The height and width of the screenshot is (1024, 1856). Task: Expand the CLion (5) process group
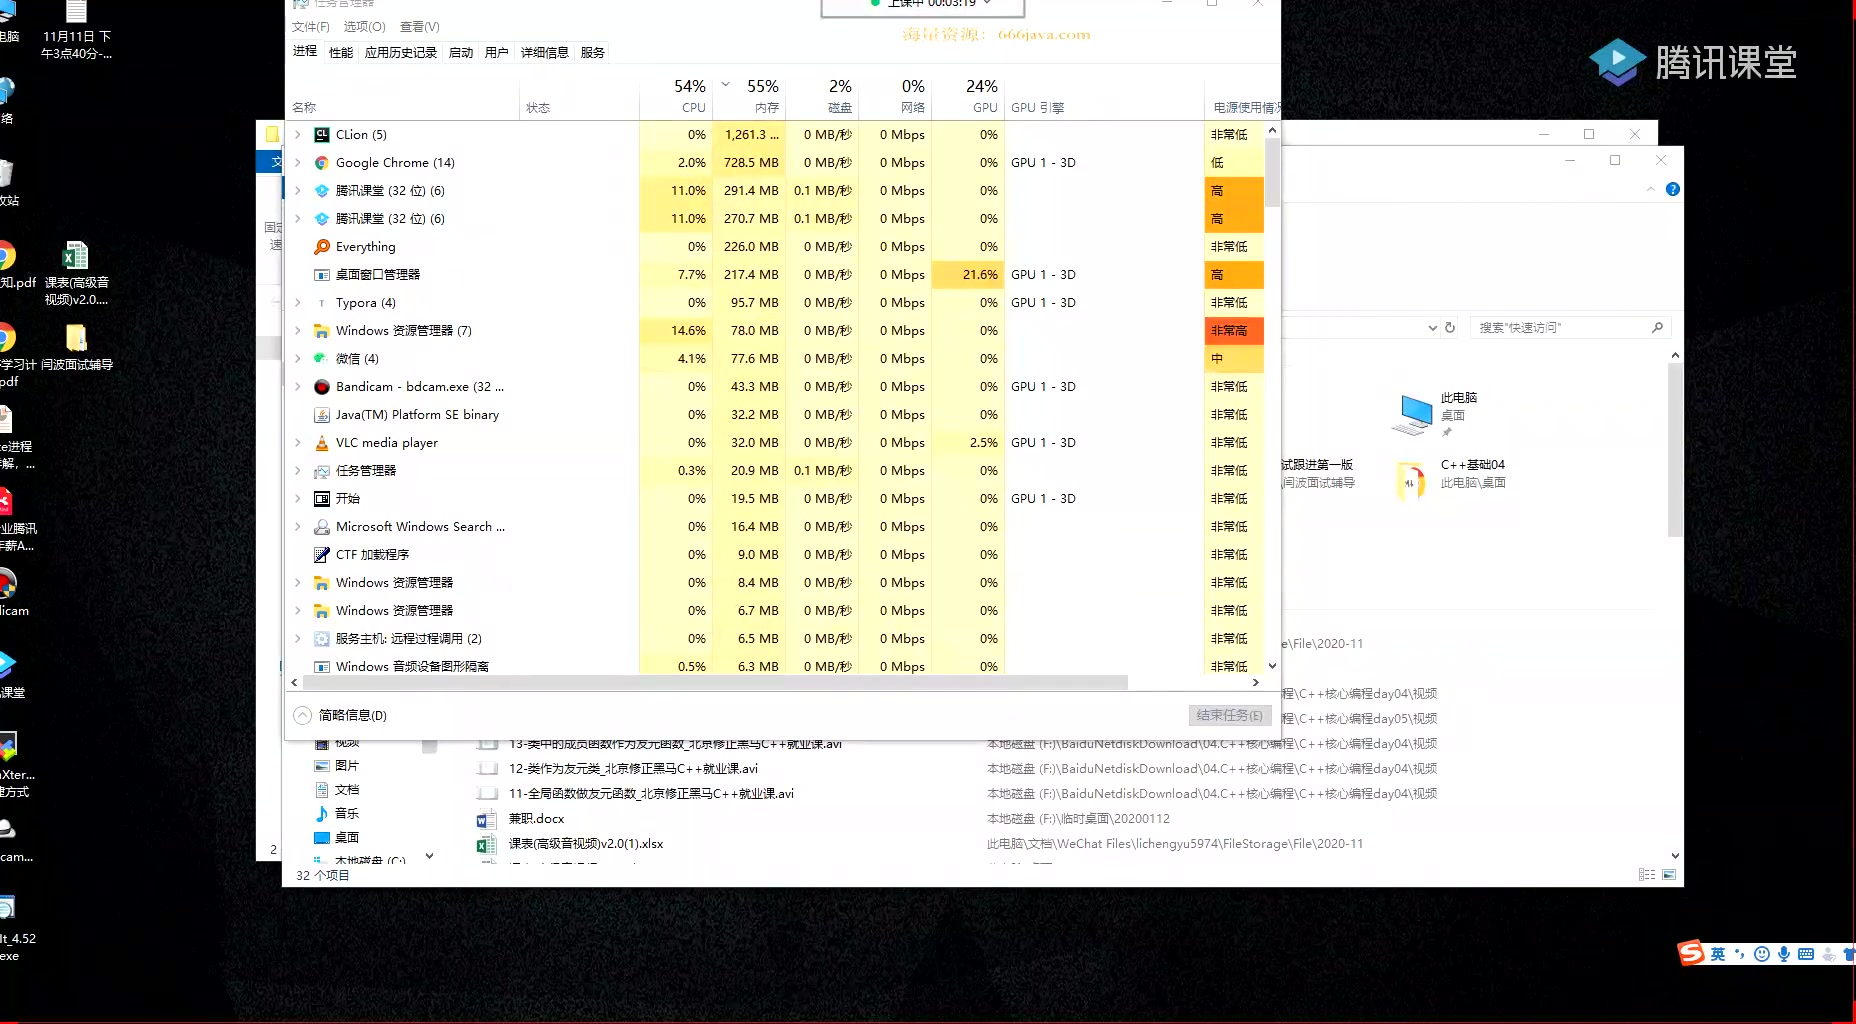tap(297, 135)
